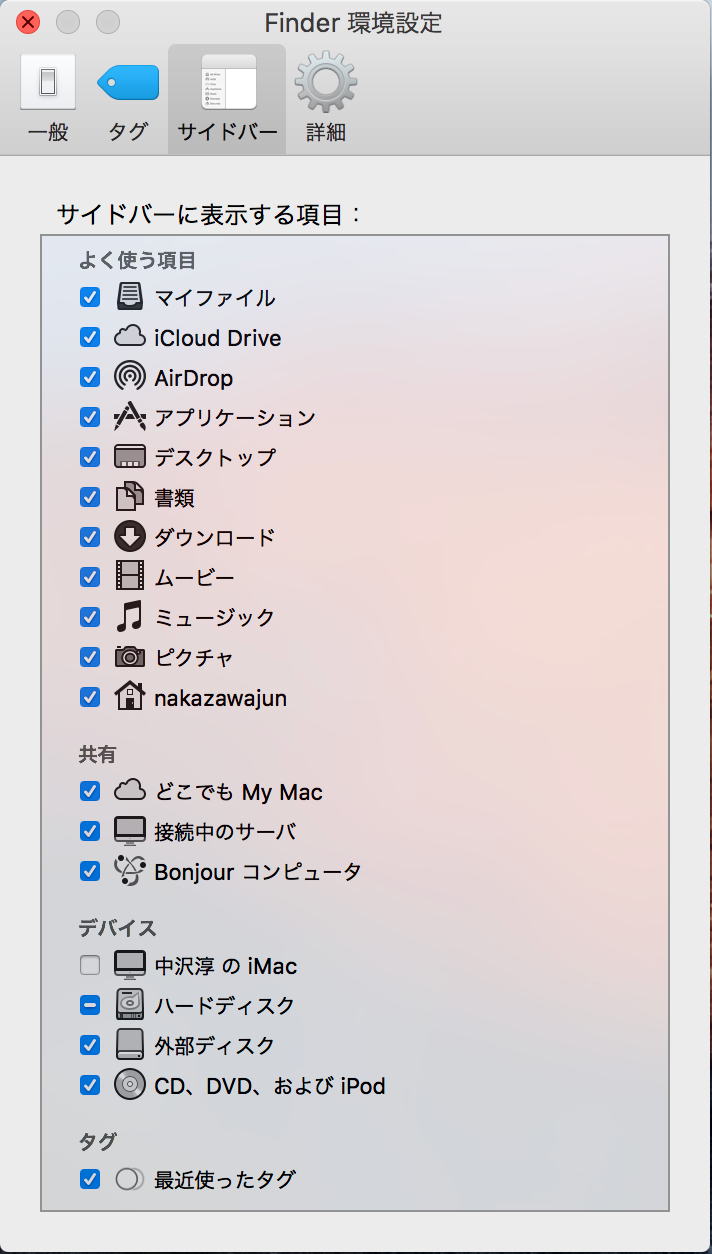Click the 接続中のサーバ monitor icon

click(x=130, y=831)
